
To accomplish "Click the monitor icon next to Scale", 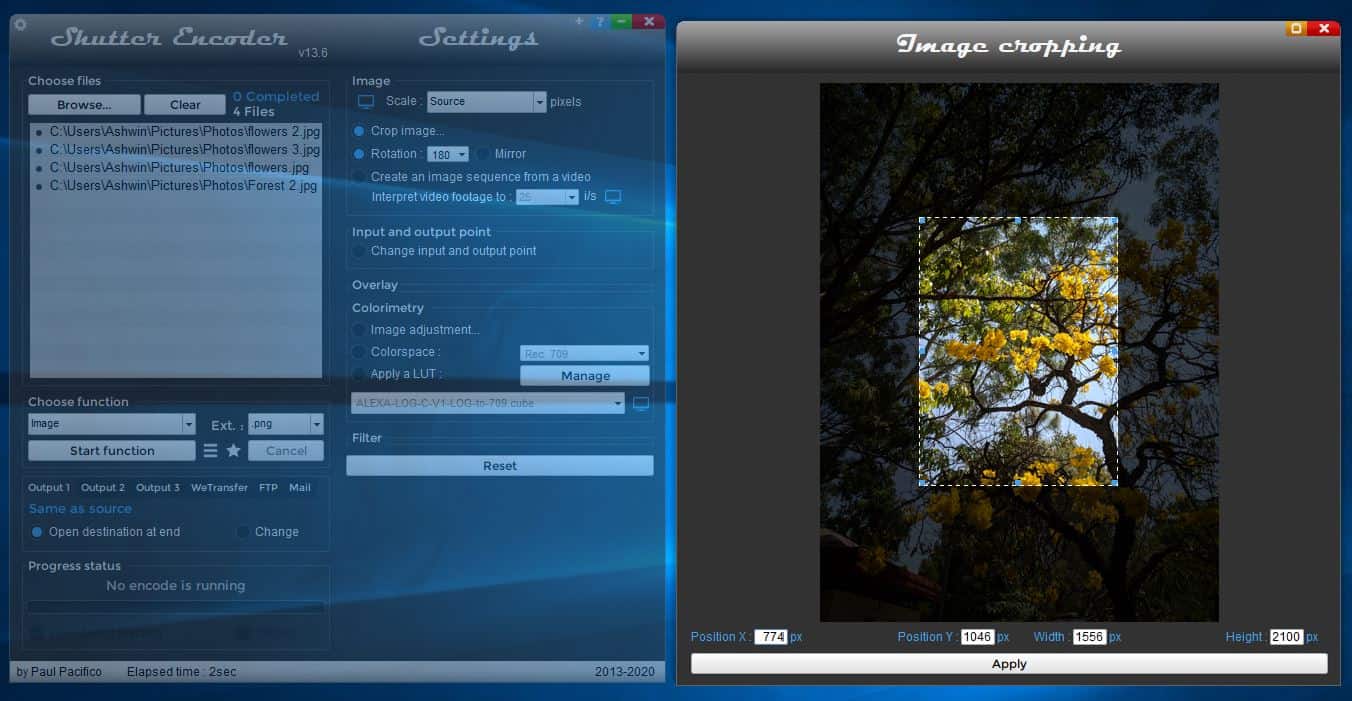I will click(364, 101).
